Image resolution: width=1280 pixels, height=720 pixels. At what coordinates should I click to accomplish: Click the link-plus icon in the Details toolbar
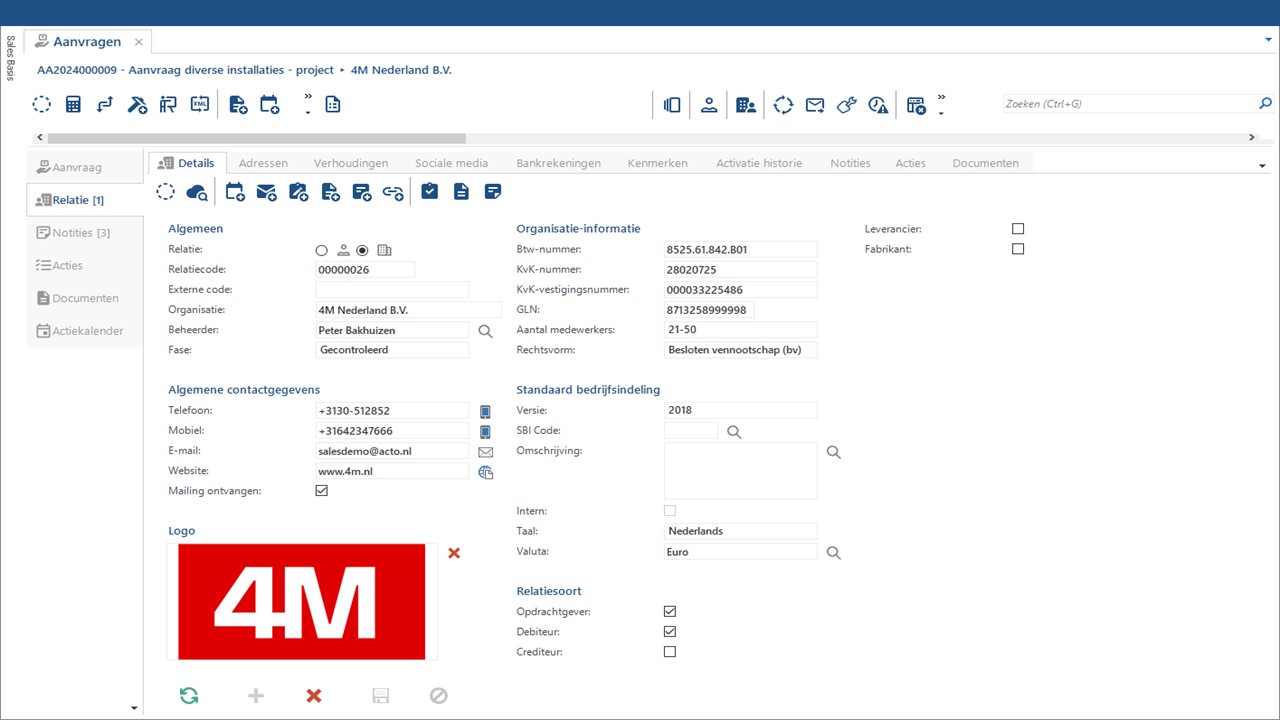point(394,192)
